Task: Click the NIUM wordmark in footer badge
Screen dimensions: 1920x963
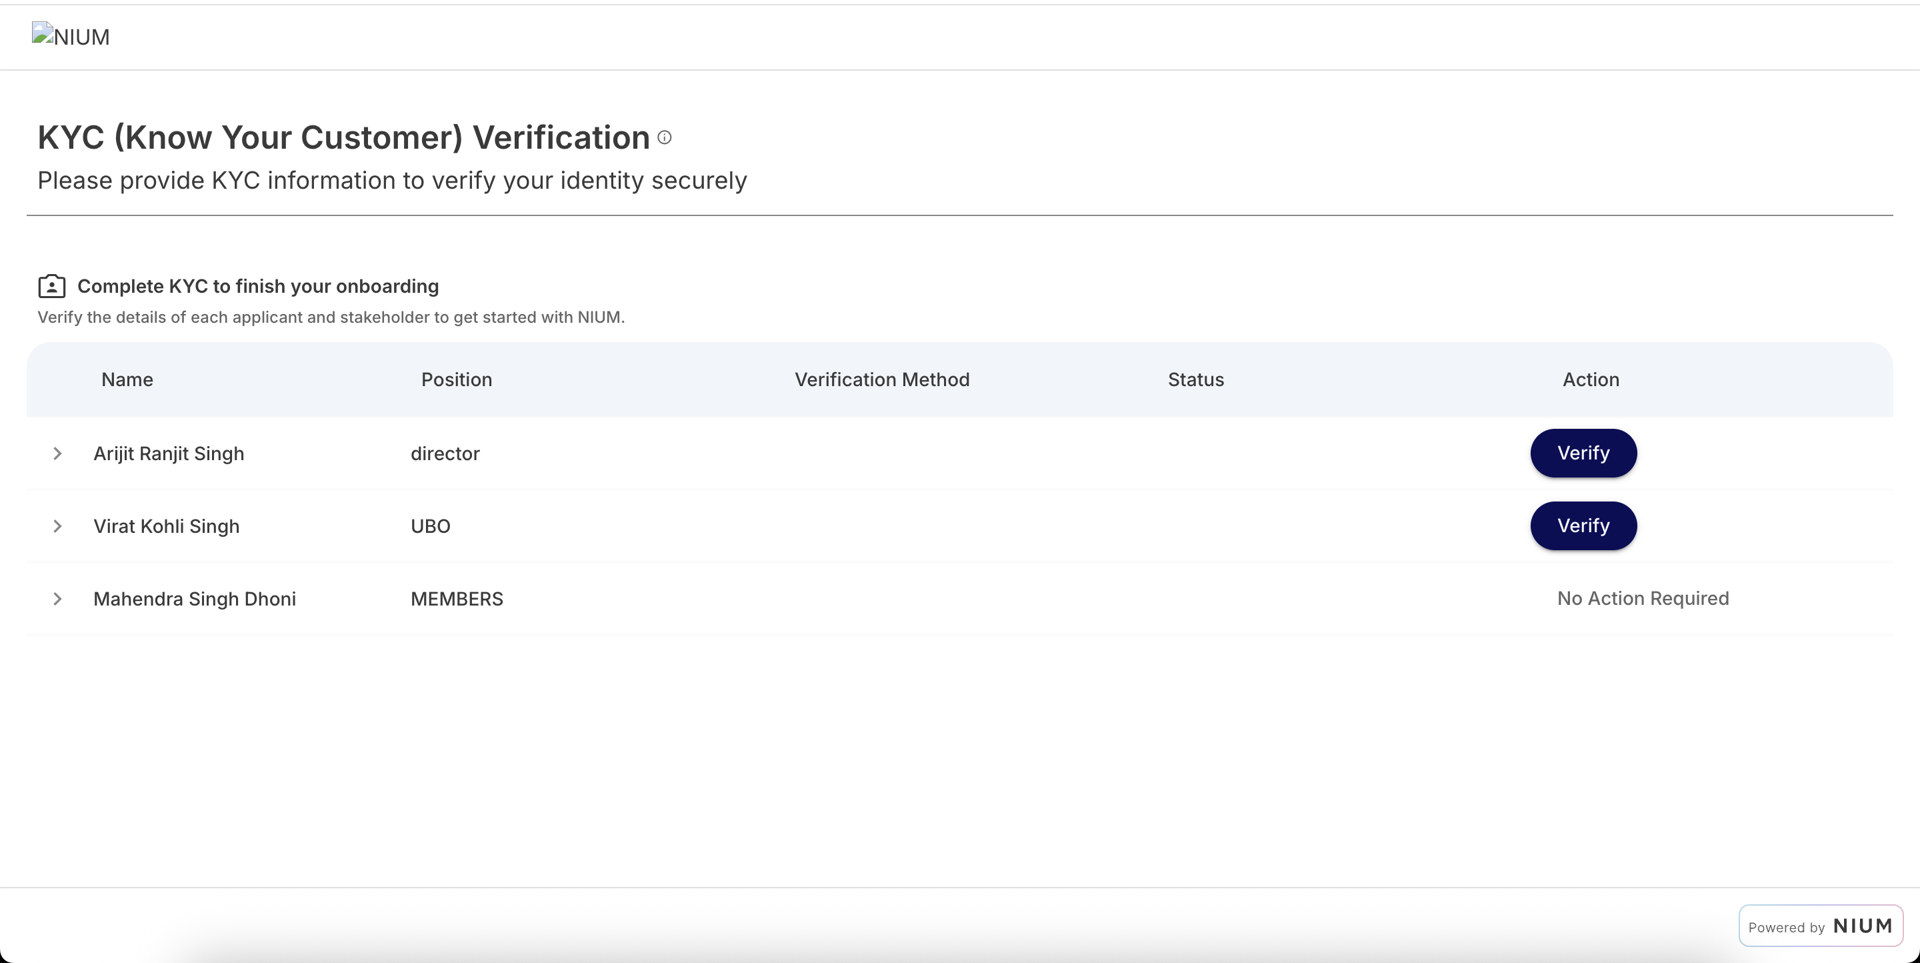Action: pyautogui.click(x=1864, y=926)
